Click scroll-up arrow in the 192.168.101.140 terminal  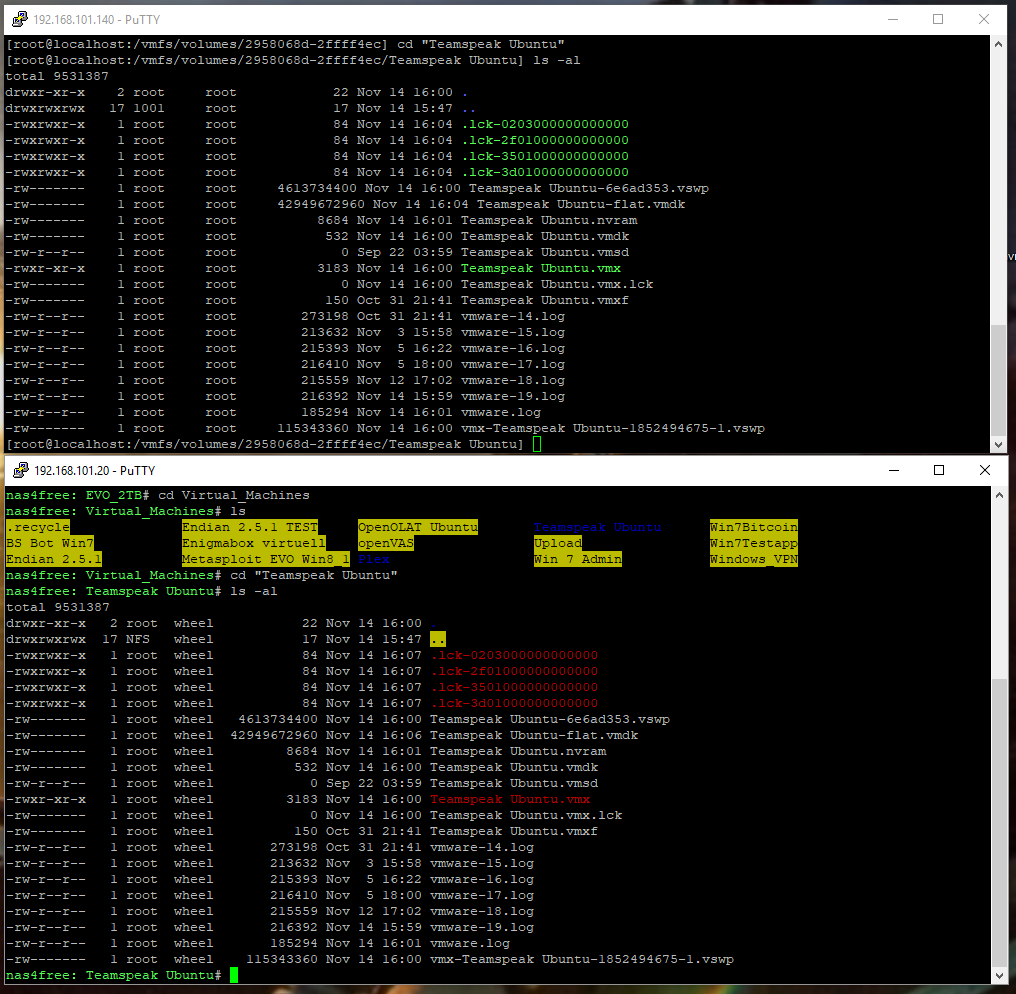click(999, 46)
